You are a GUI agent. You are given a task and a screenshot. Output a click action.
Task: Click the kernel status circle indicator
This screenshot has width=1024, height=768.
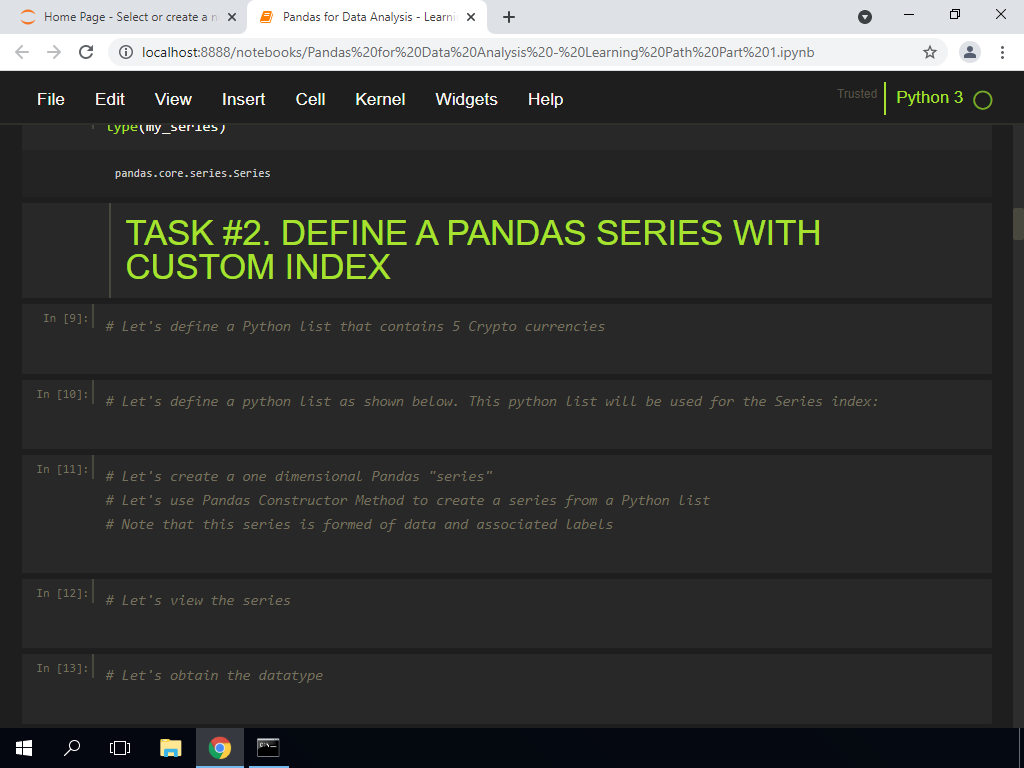(x=981, y=99)
